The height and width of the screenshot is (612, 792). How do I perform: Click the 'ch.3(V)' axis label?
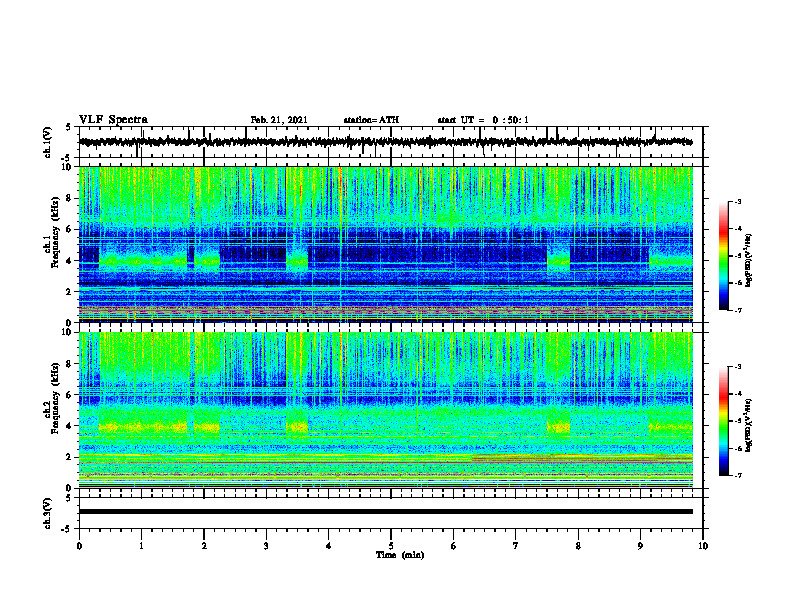(x=48, y=513)
